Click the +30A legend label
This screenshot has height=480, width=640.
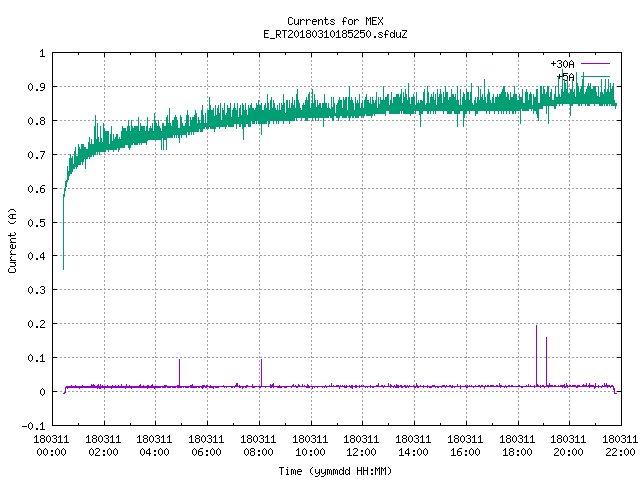pyautogui.click(x=562, y=64)
